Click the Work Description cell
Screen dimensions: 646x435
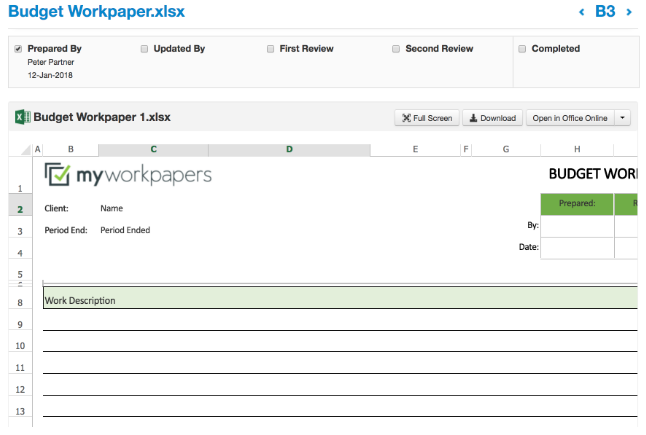tap(80, 300)
